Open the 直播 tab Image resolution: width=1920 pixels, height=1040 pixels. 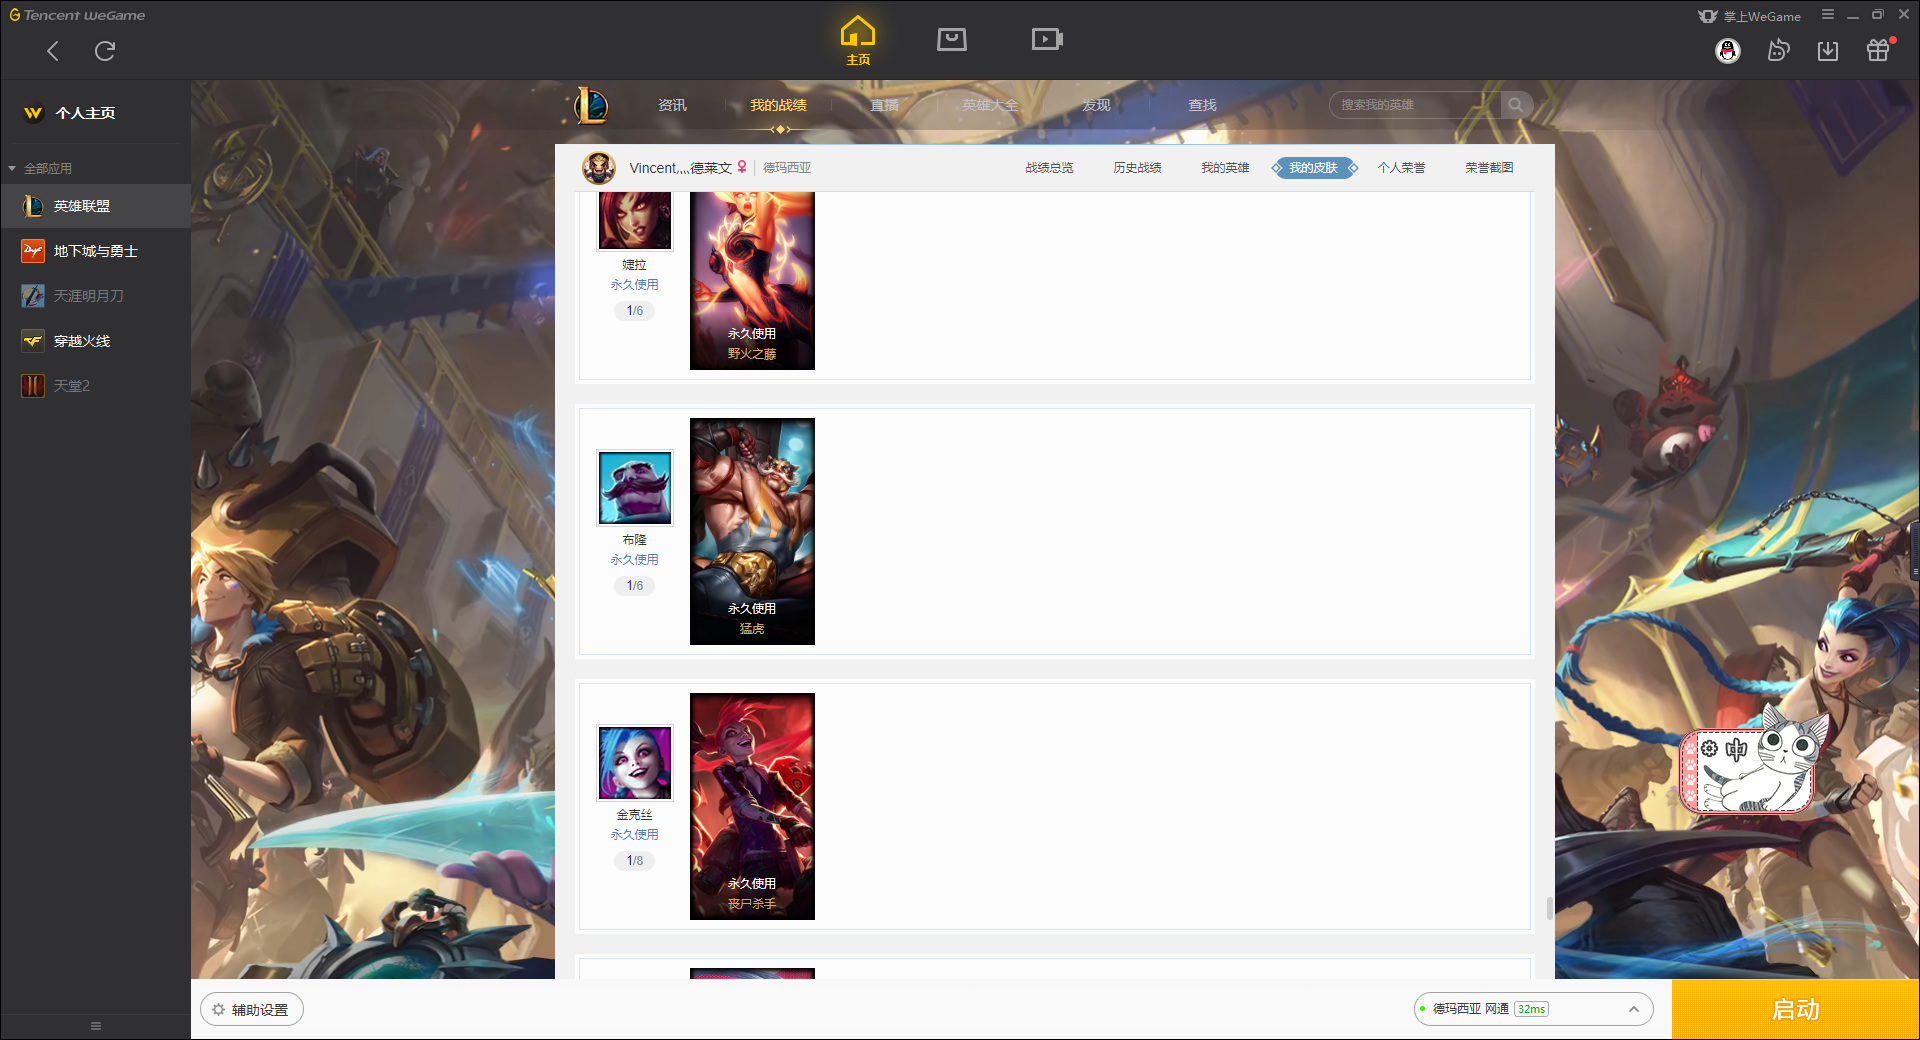[884, 105]
